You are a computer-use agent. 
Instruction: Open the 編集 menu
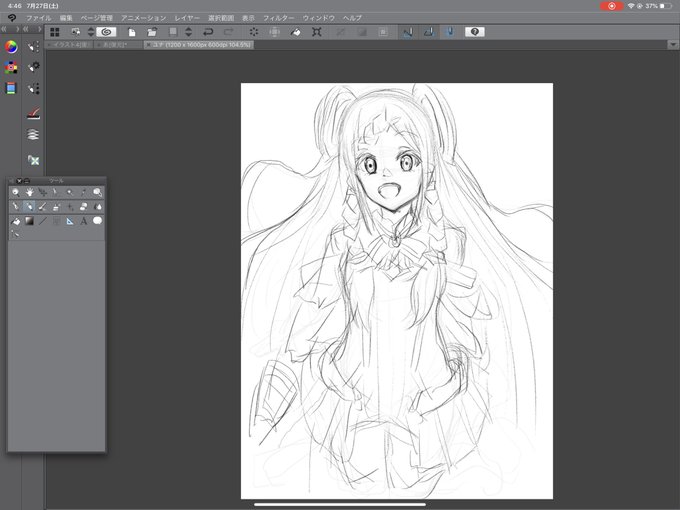tap(66, 18)
